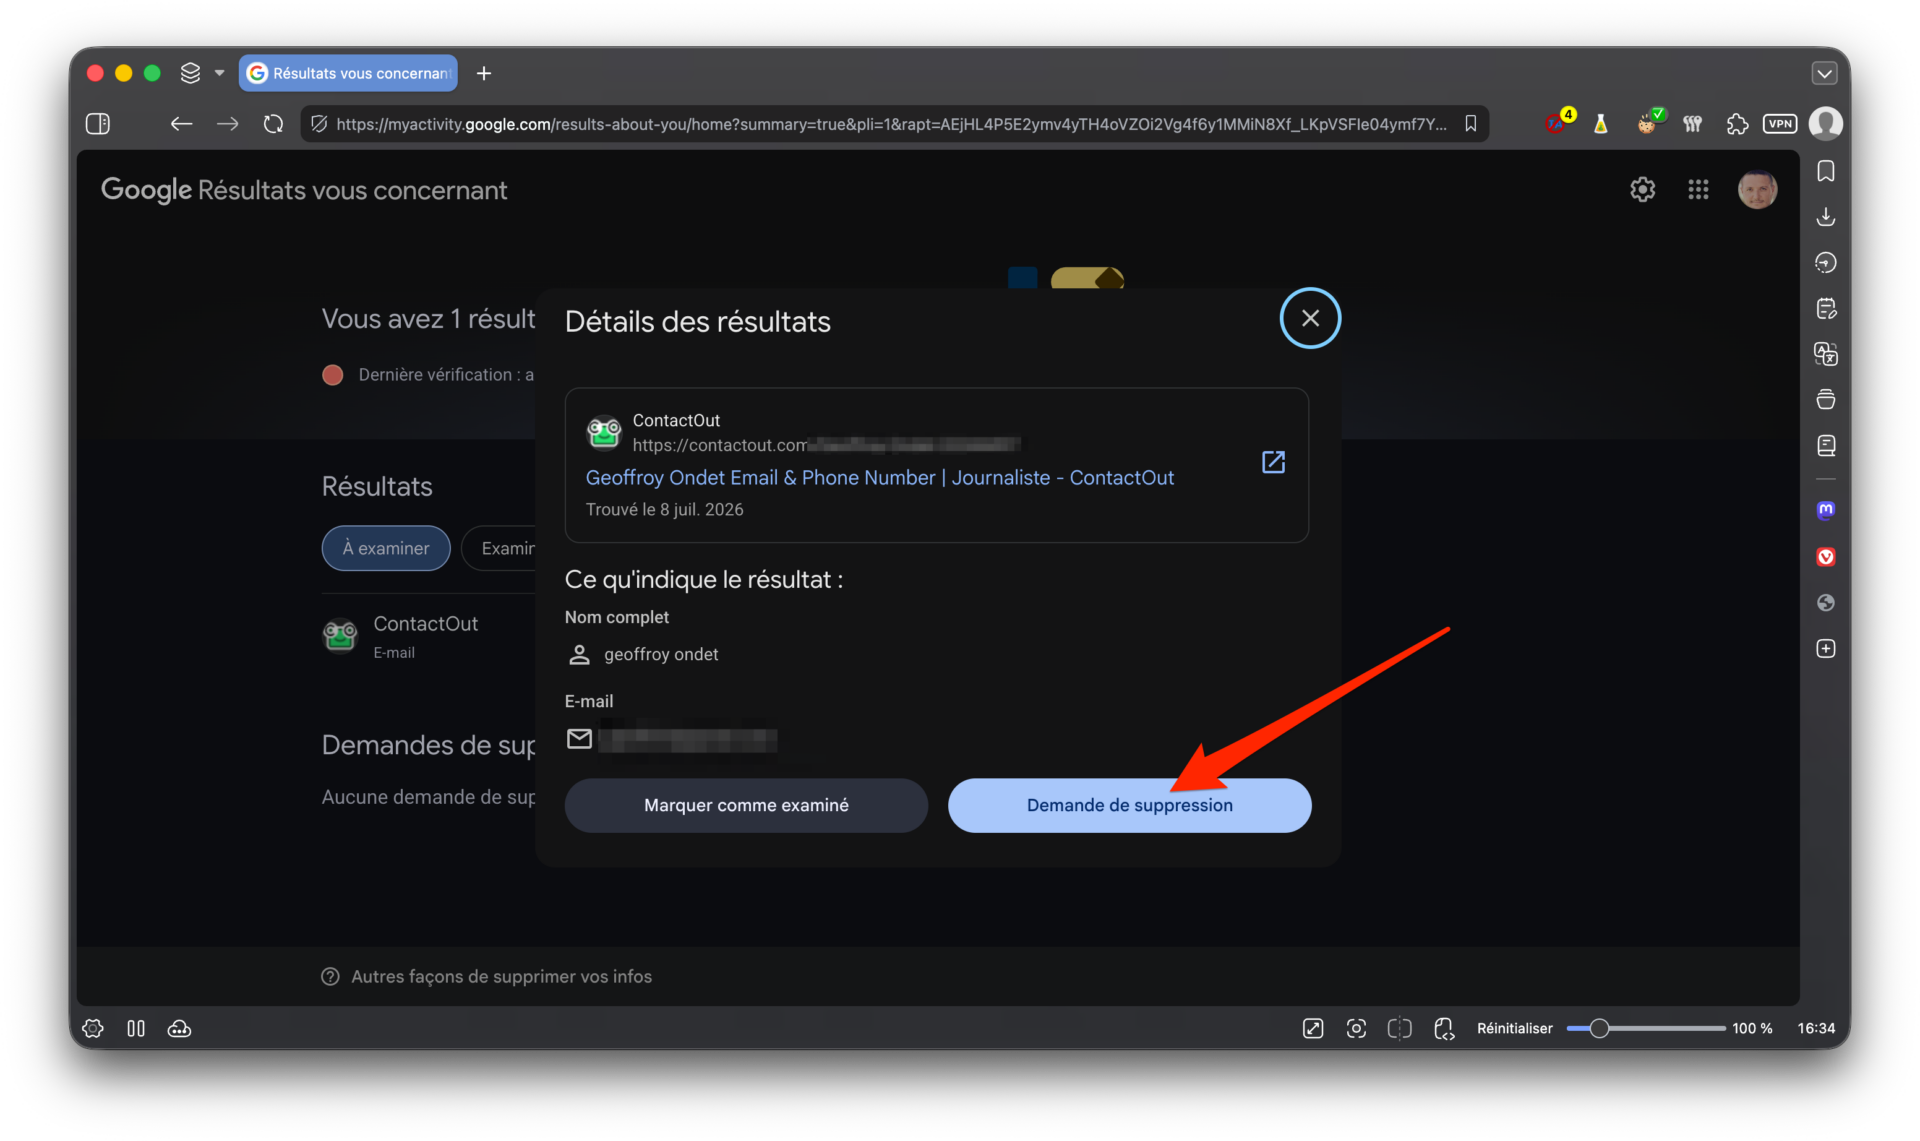Viewport: 1920px width, 1141px height.
Task: Toggle the side panel visibility button
Action: click(x=98, y=124)
